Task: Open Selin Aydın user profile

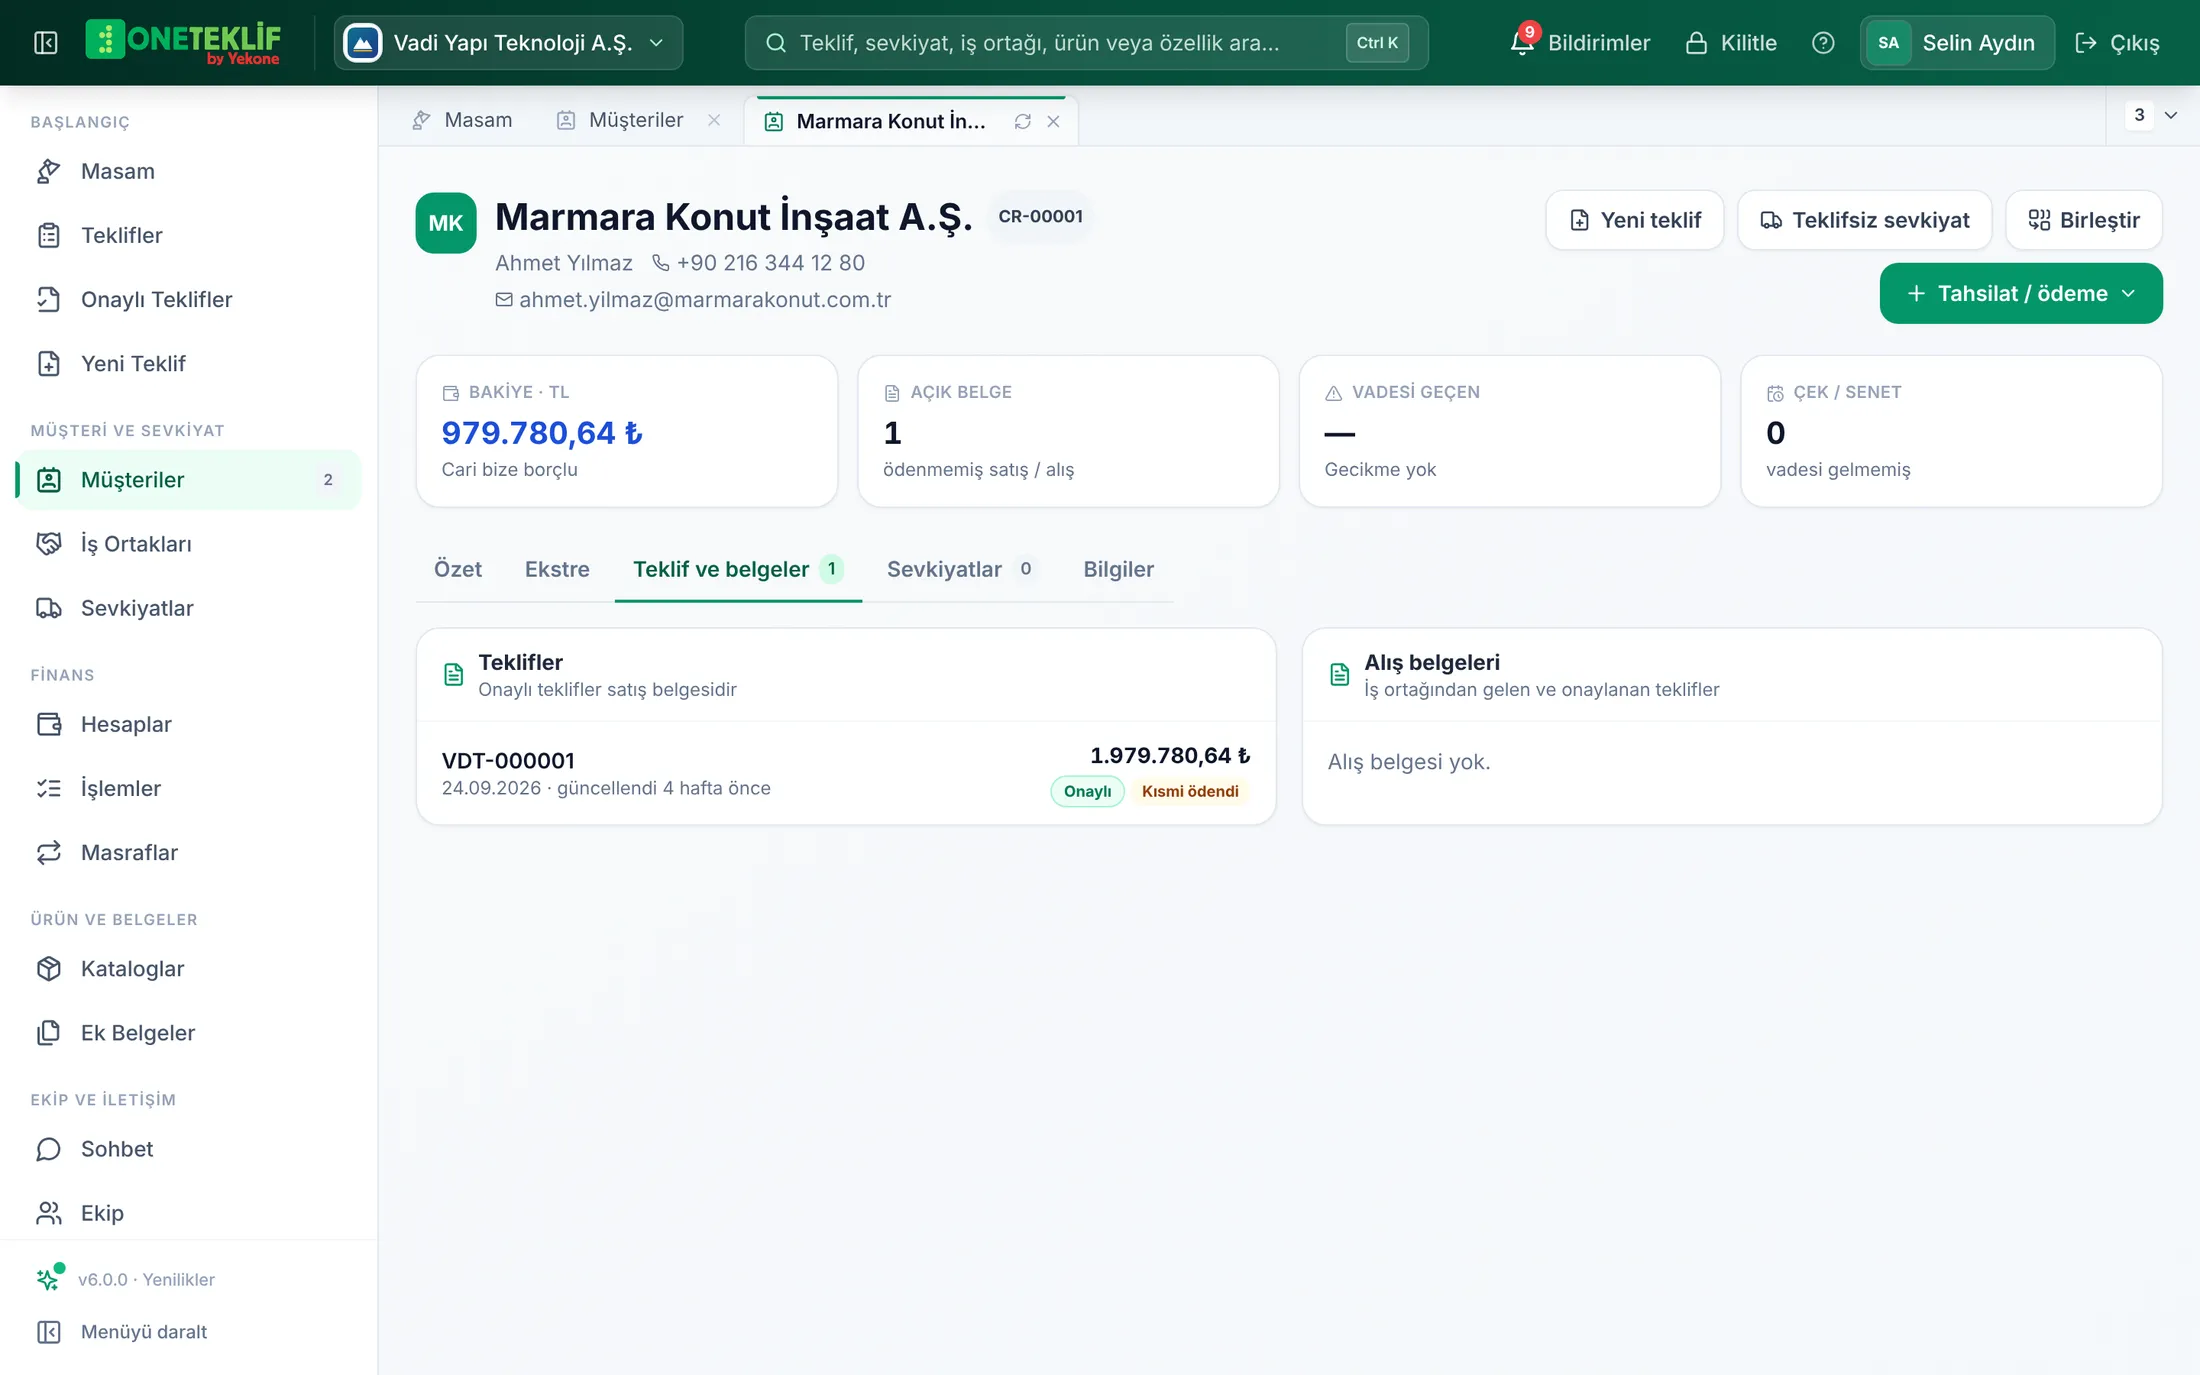Action: 1957,43
